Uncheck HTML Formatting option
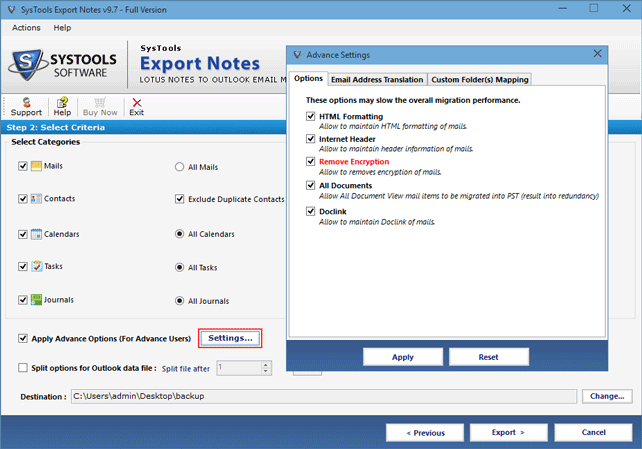642x449 pixels. [310, 116]
